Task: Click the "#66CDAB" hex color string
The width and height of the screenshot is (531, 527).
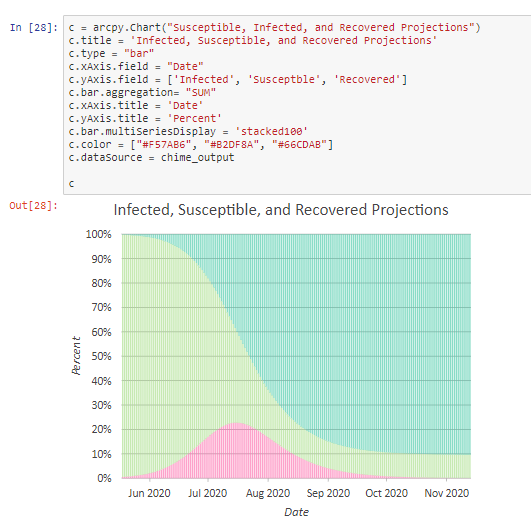Action: (299, 145)
